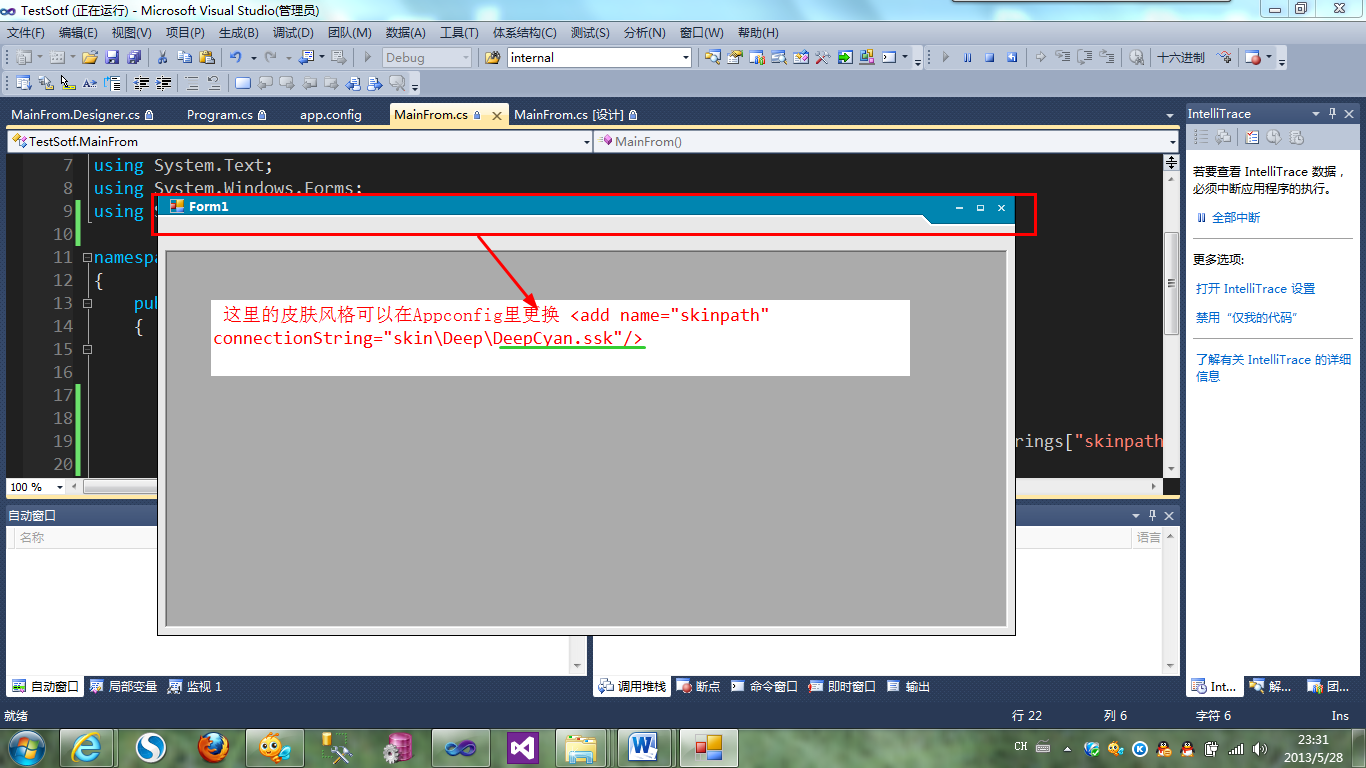This screenshot has width=1366, height=768.
Task: Open the TestSotf.MainFrom class dropdown
Action: (x=587, y=142)
